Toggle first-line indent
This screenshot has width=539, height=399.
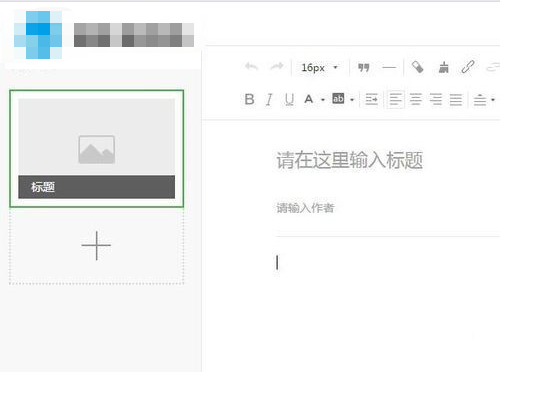[372, 100]
